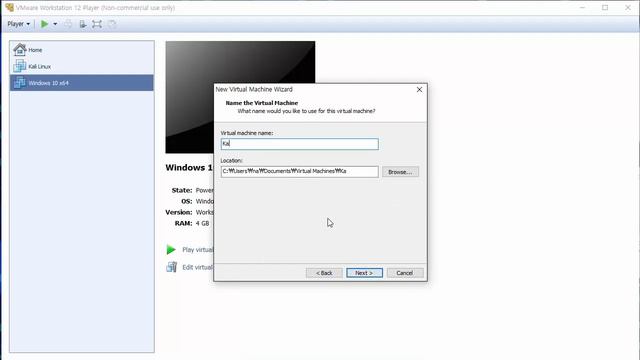The height and width of the screenshot is (360, 640).
Task: Click the Kali Linux VM icon
Action: tap(19, 66)
